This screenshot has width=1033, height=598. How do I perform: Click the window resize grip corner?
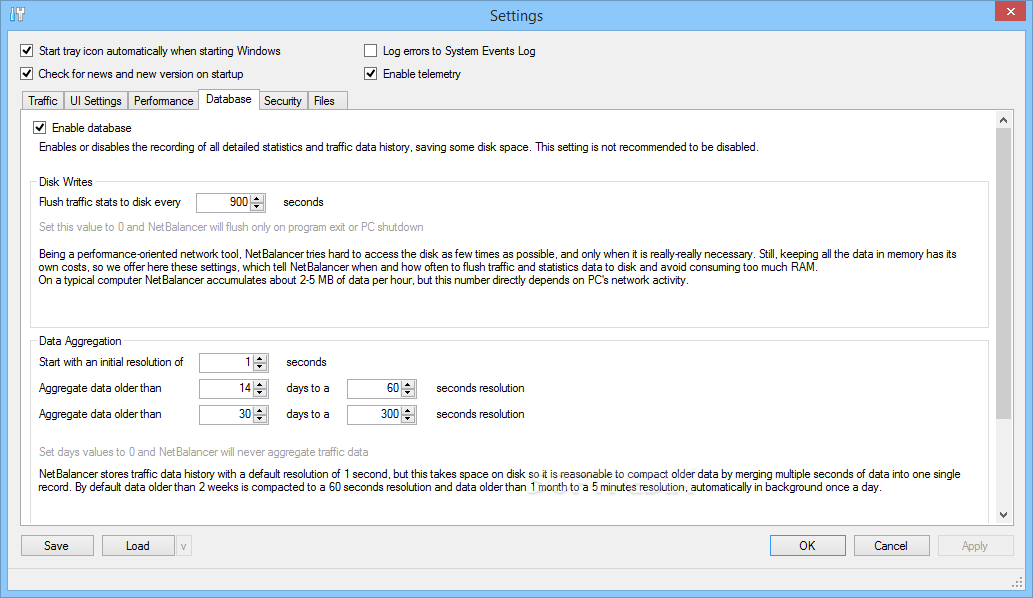coord(1017,582)
